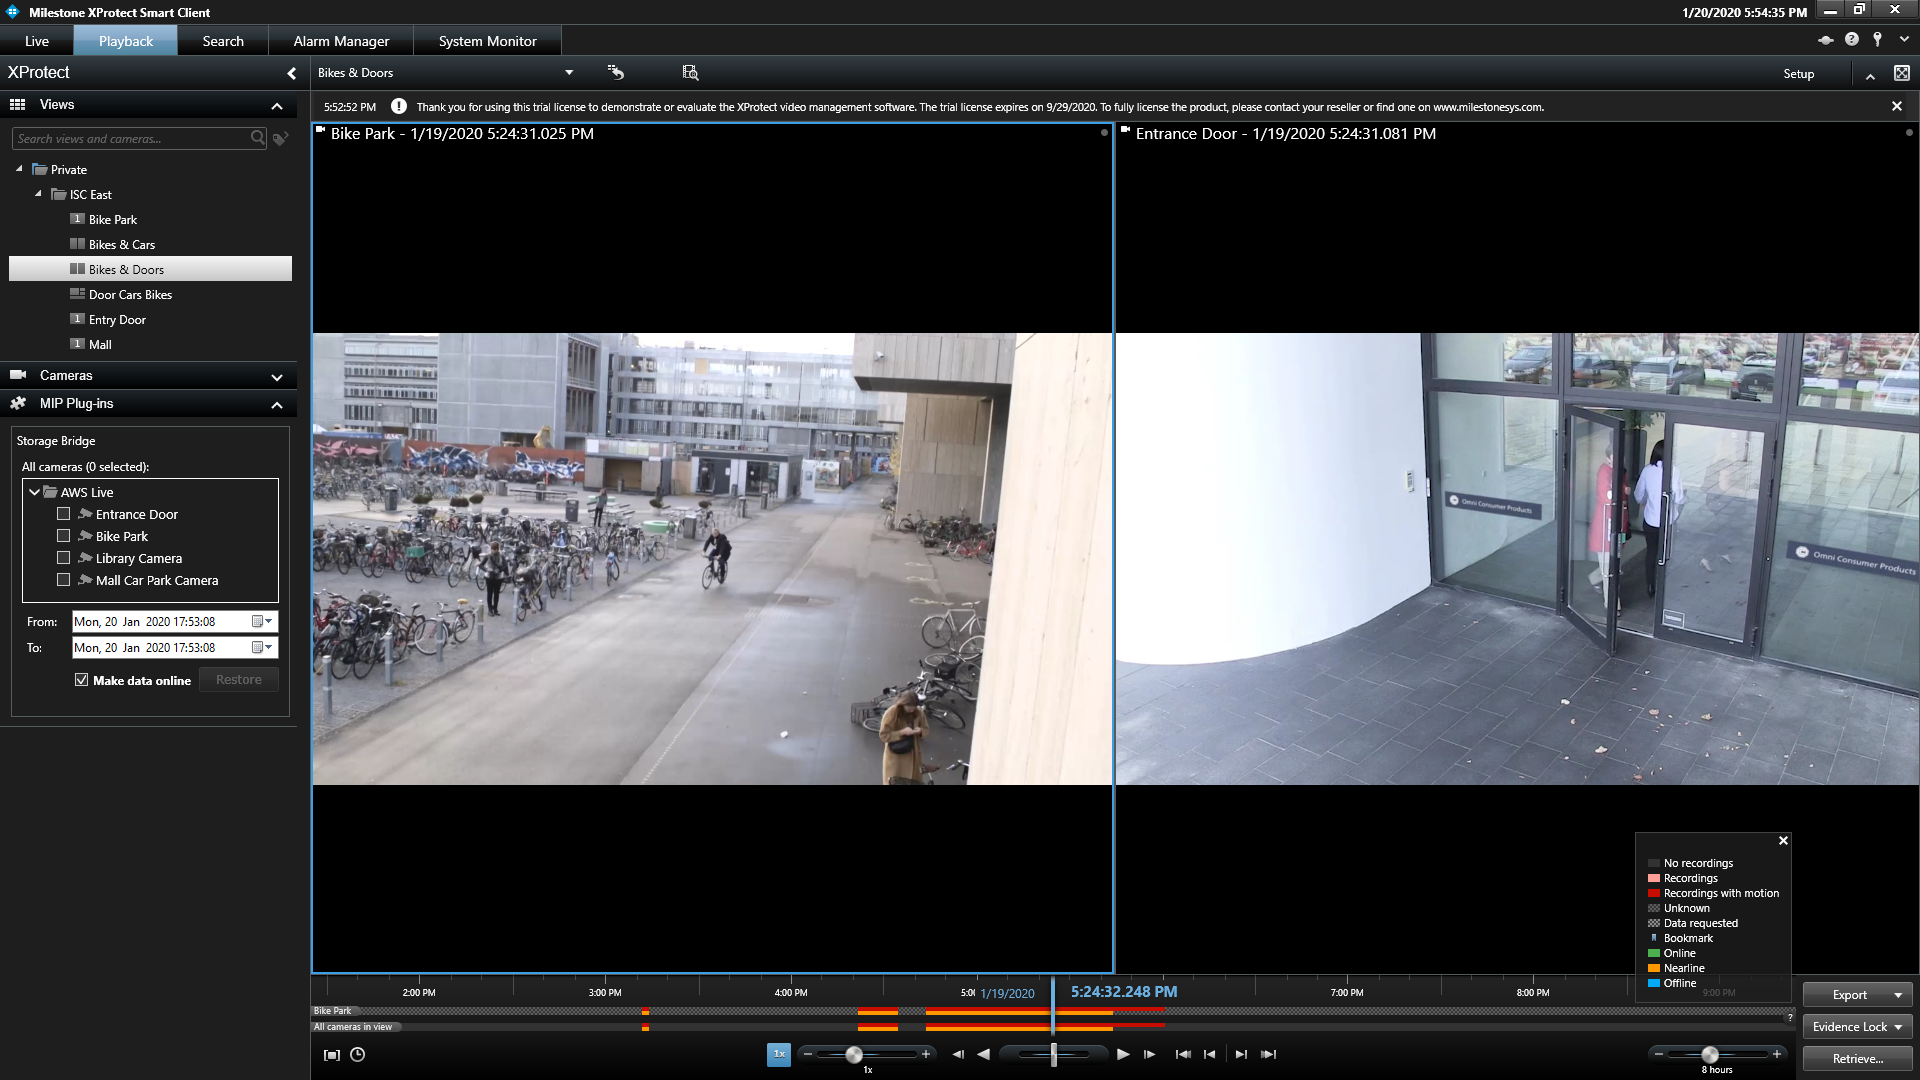Expand the Cameras panel
The width and height of the screenshot is (1920, 1080).
point(277,376)
